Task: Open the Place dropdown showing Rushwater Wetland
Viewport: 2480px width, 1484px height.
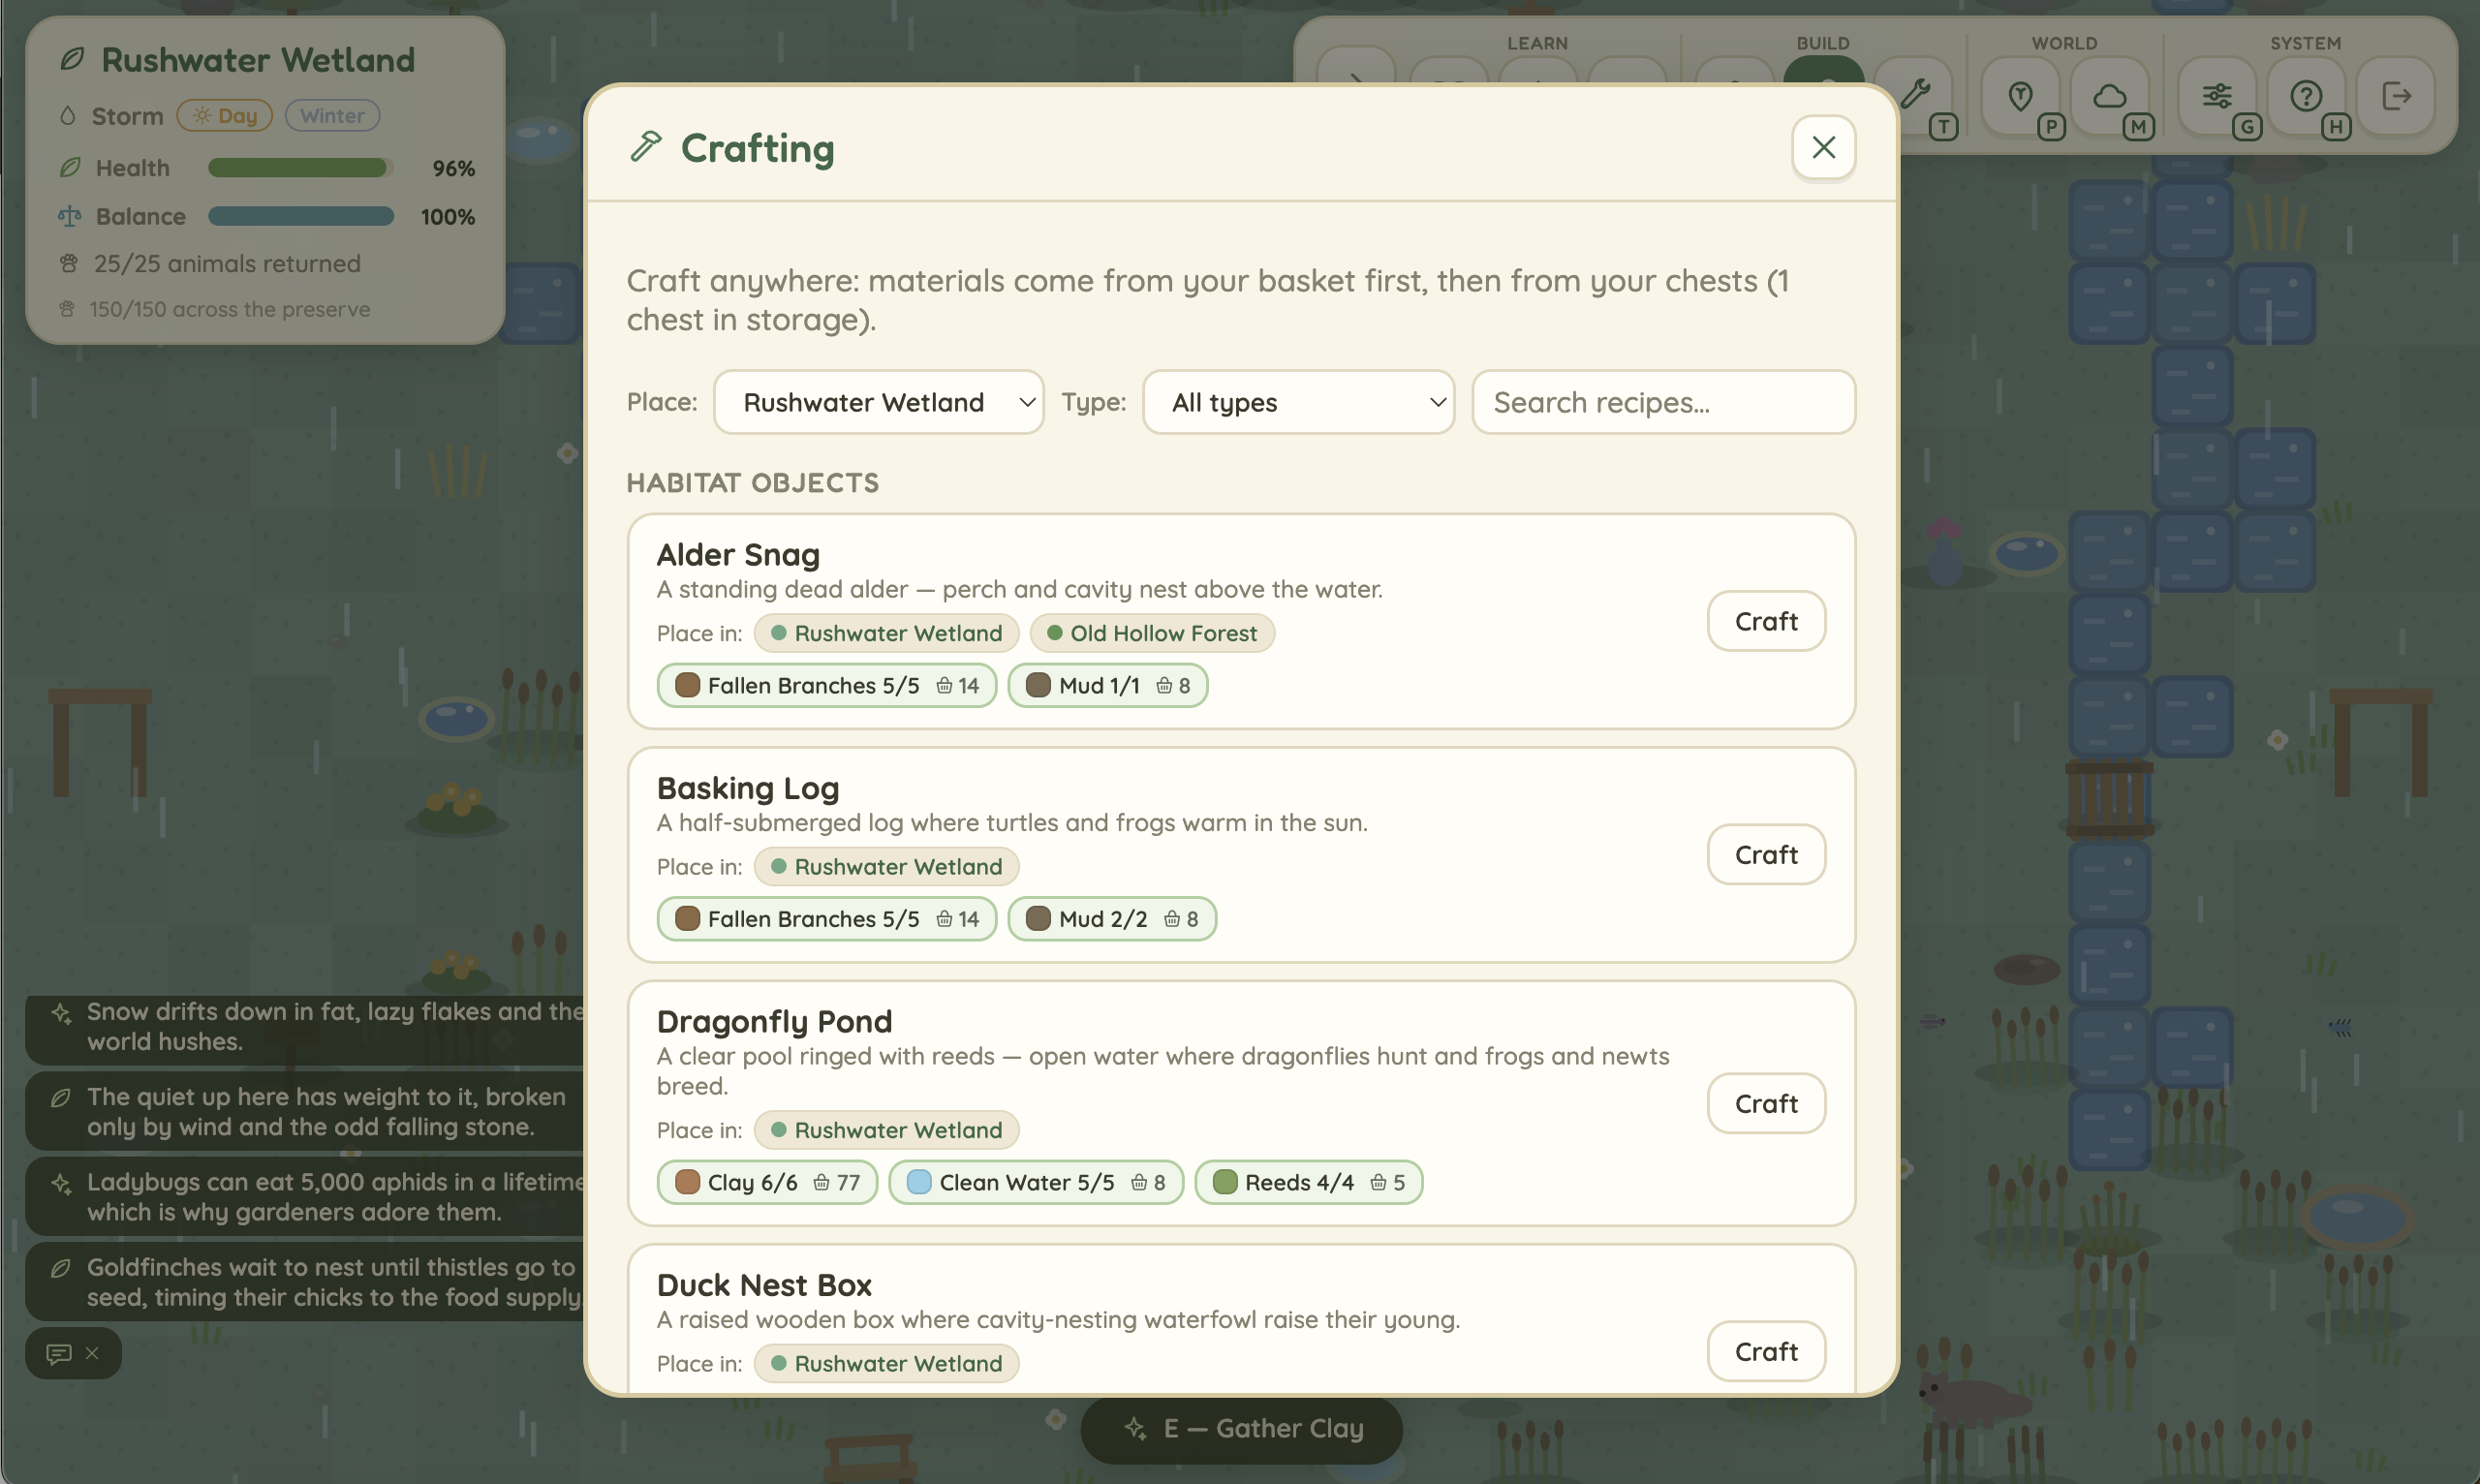Action: point(879,402)
